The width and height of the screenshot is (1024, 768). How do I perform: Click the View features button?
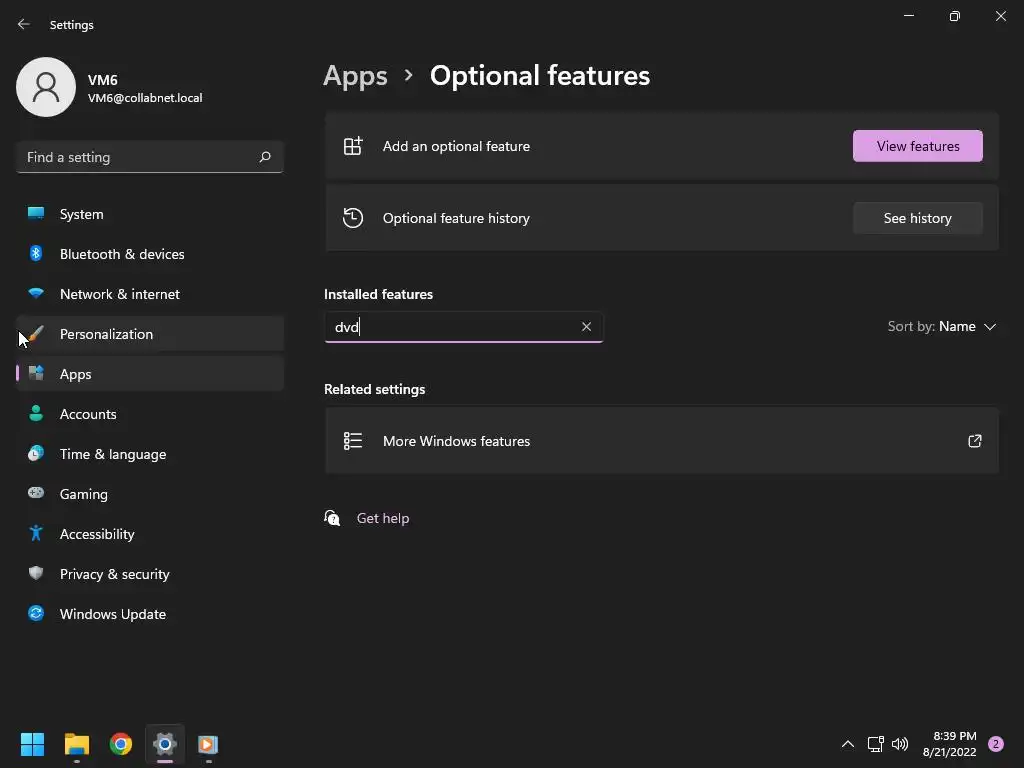[x=917, y=146]
